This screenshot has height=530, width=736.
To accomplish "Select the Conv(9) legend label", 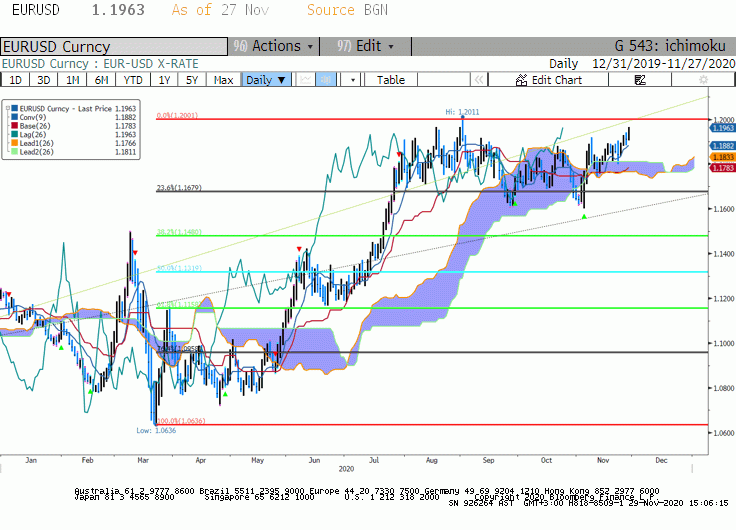I will (33, 117).
